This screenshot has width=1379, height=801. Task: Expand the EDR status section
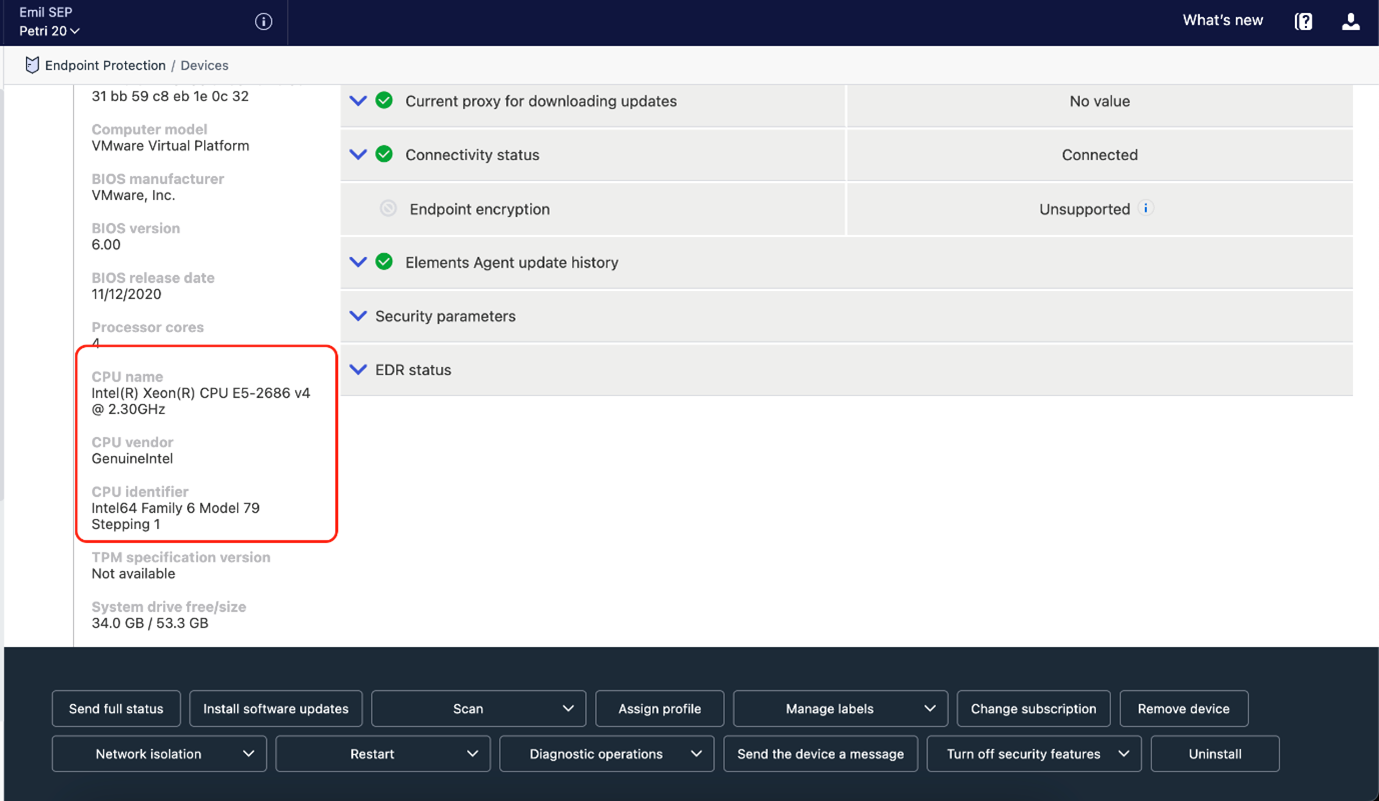pos(358,370)
